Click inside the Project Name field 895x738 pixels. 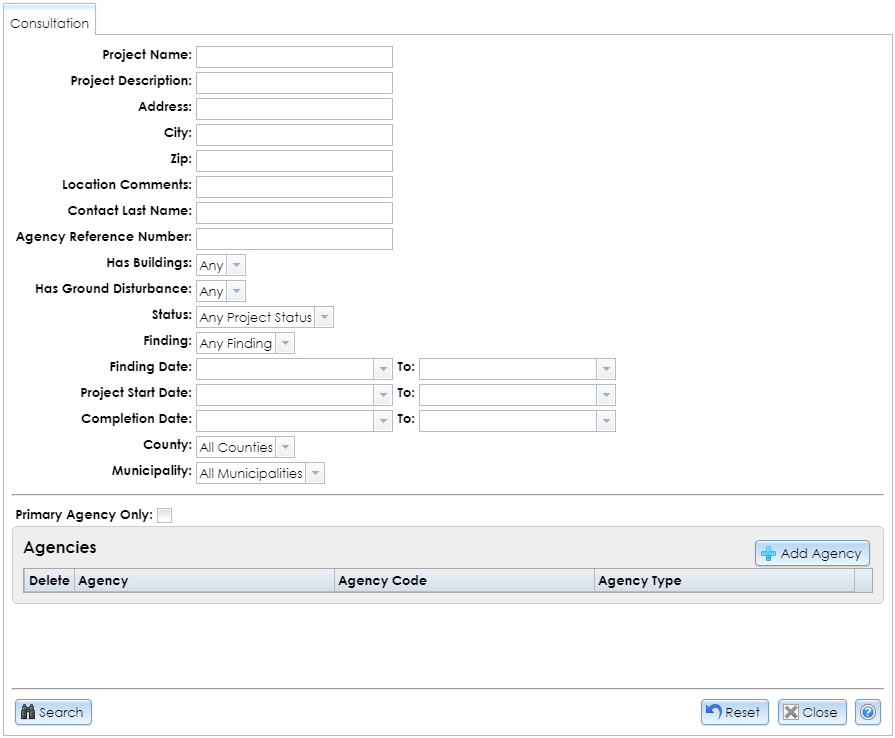pyautogui.click(x=293, y=56)
